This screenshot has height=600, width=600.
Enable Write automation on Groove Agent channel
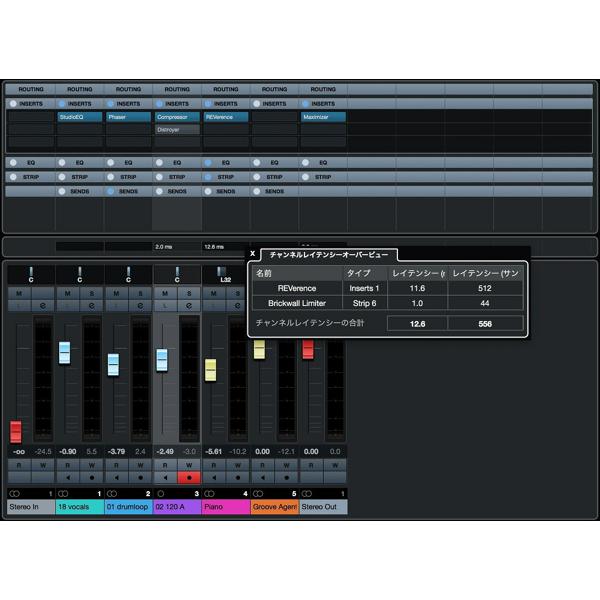coord(286,465)
